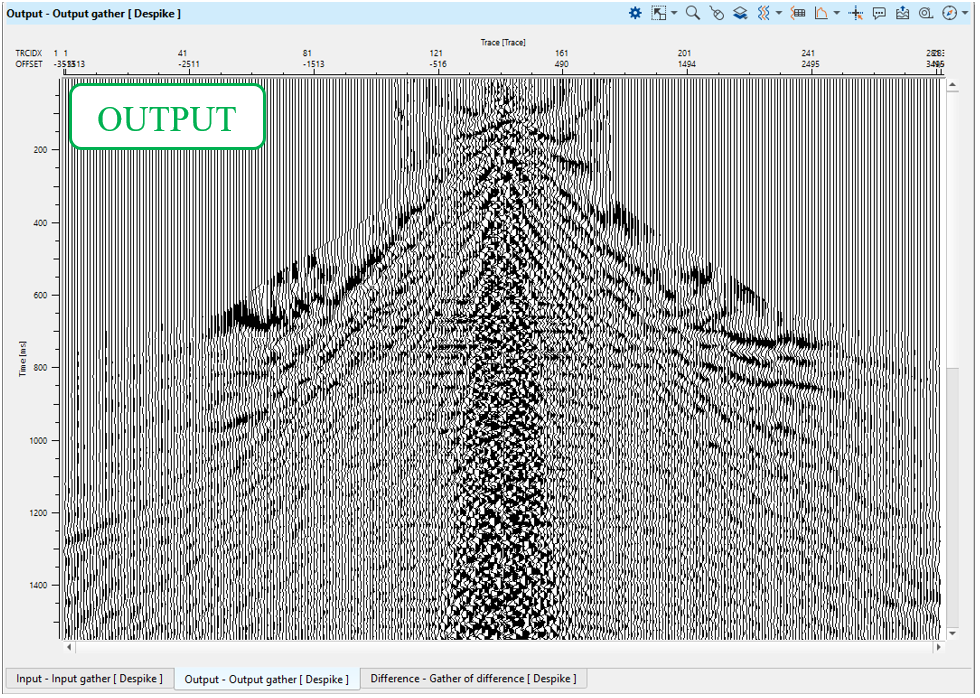The image size is (980, 698).
Task: Enable the crosshair cursor tool
Action: 856,13
